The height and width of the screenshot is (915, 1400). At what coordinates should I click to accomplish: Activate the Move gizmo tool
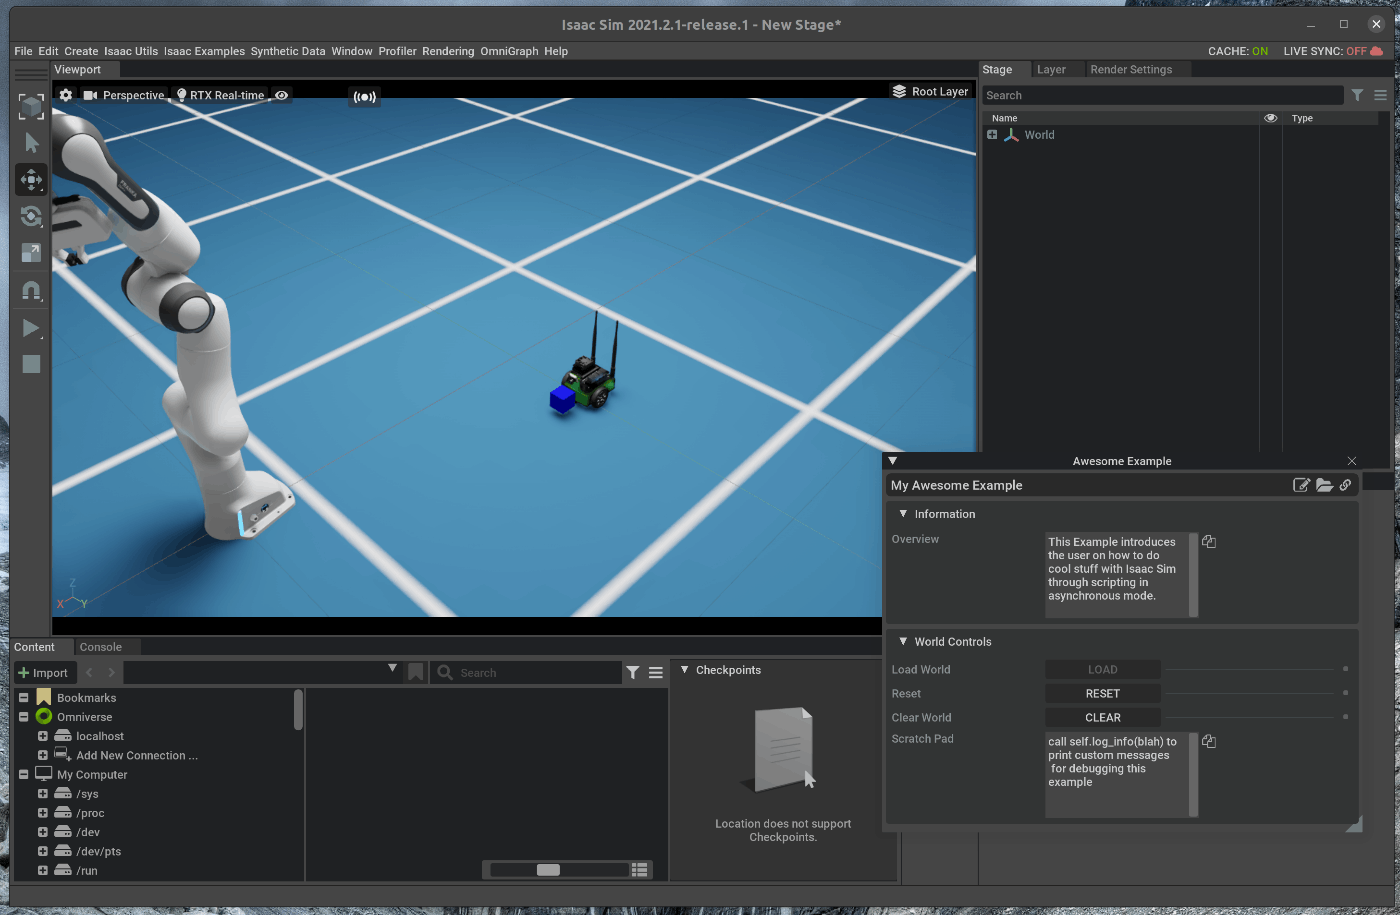[31, 180]
